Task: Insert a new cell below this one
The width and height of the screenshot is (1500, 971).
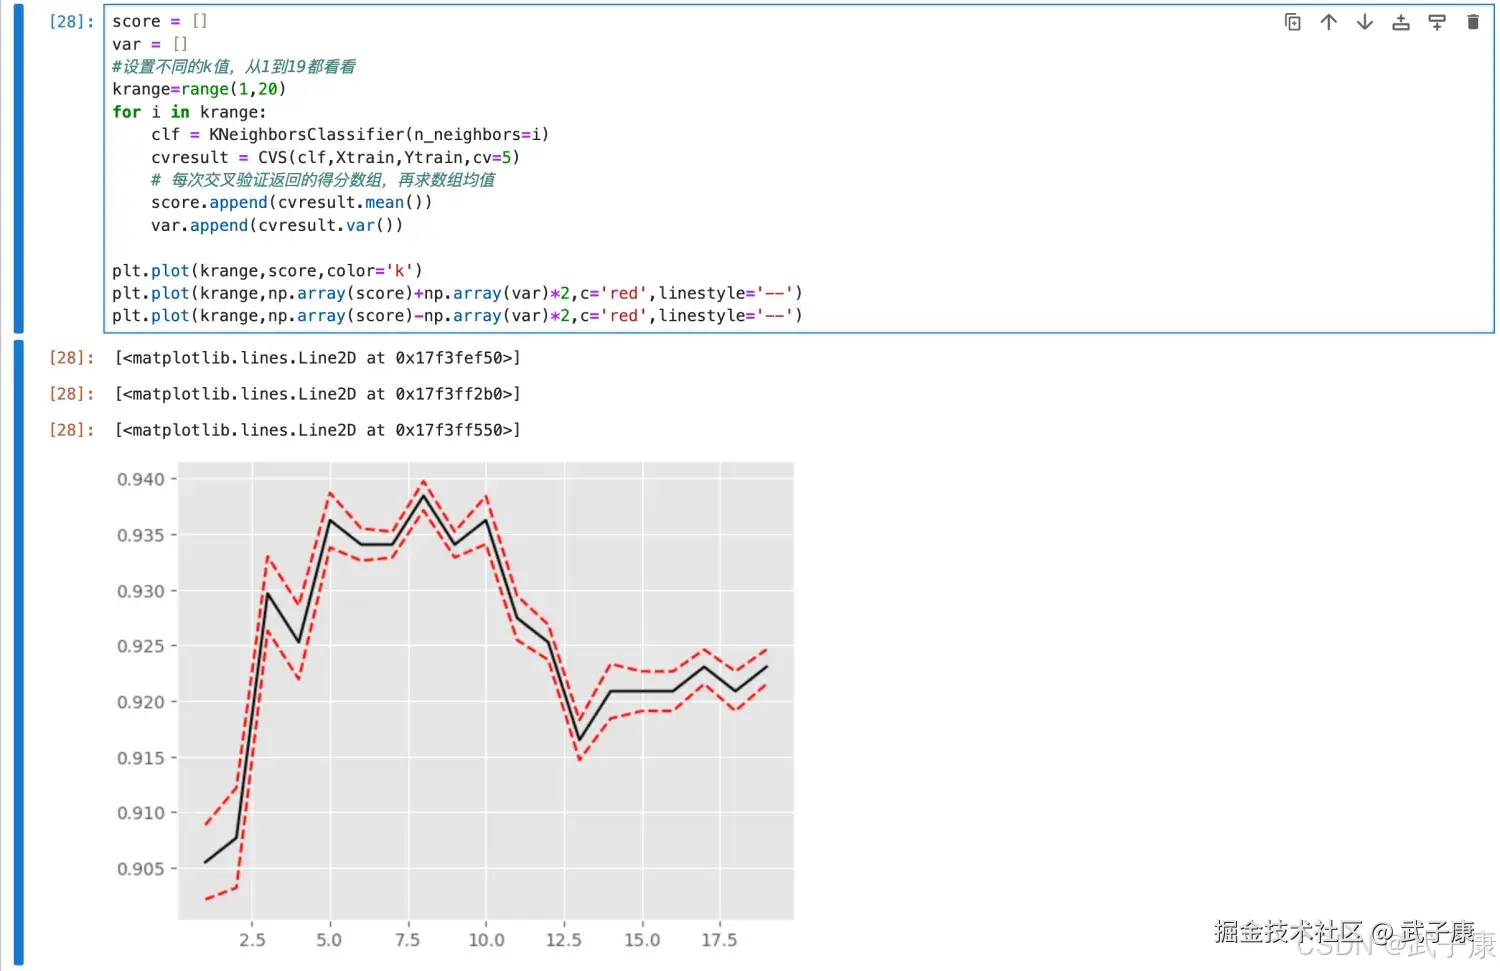Action: (1436, 22)
